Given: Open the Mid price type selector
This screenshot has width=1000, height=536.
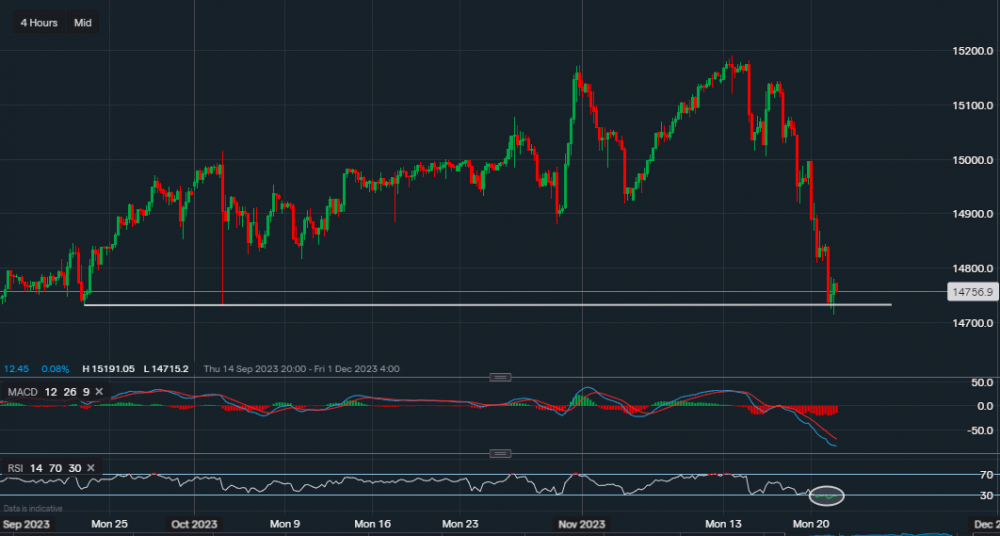Looking at the screenshot, I should [83, 22].
